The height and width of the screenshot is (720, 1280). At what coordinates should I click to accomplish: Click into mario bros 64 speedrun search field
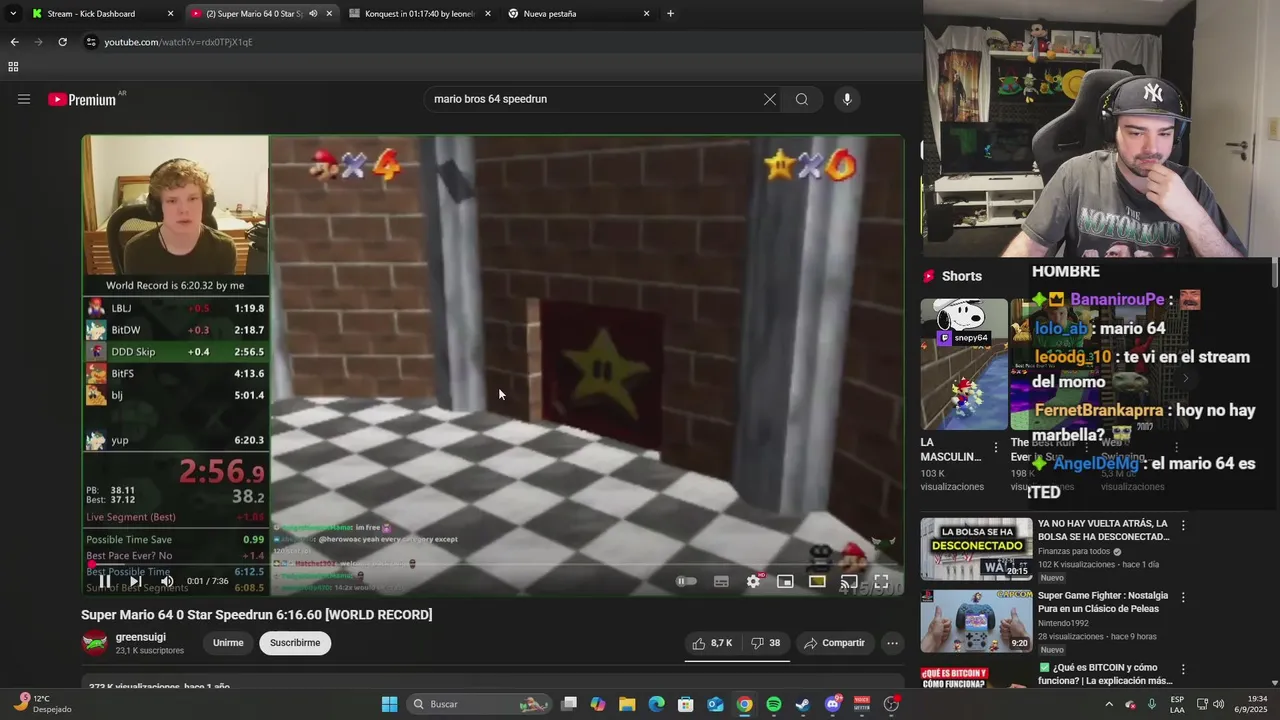(594, 99)
